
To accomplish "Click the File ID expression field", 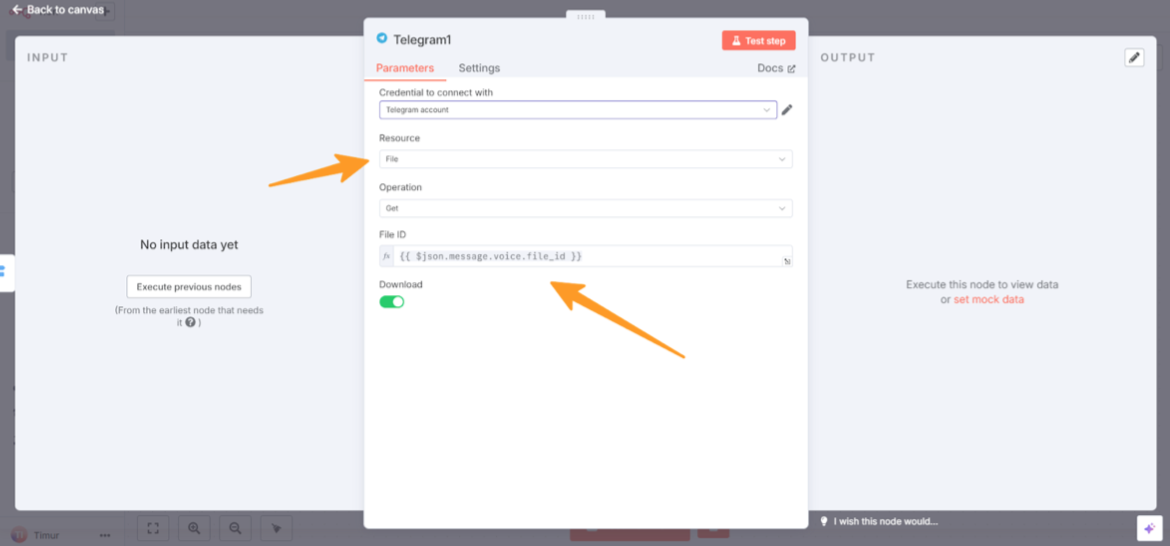I will (586, 256).
